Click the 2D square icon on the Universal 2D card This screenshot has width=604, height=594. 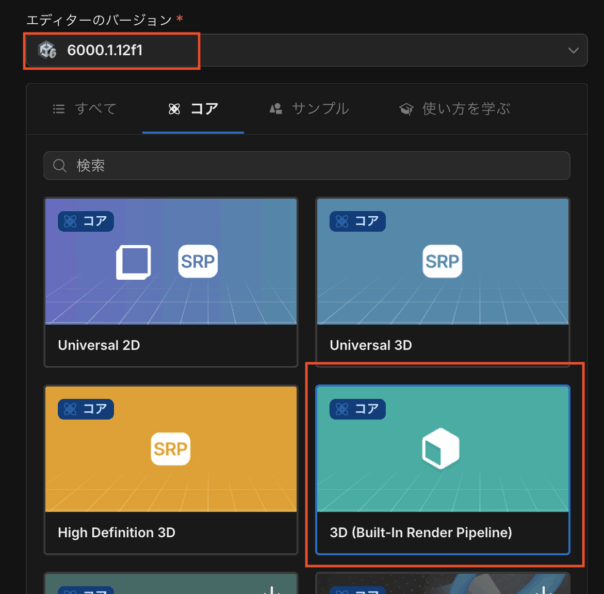pos(133,262)
